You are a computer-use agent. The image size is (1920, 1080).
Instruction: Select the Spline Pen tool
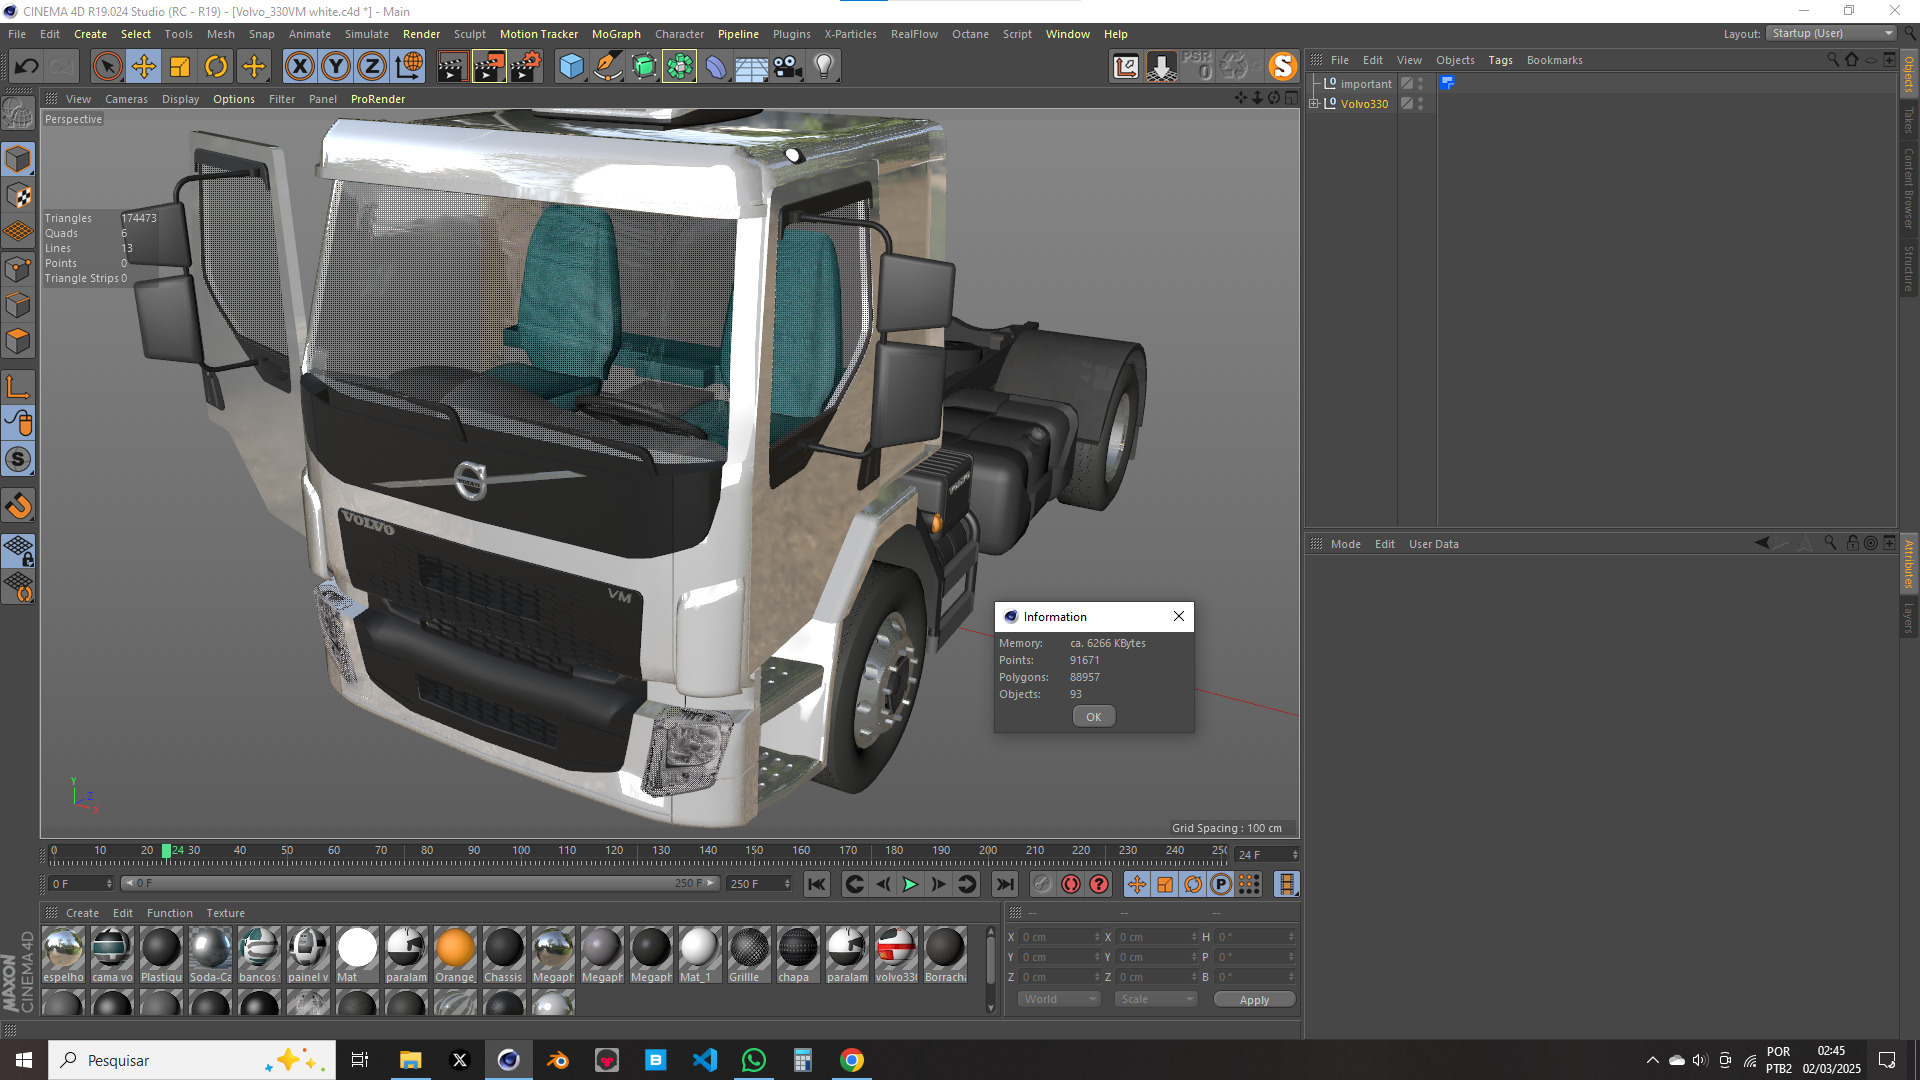tap(607, 67)
